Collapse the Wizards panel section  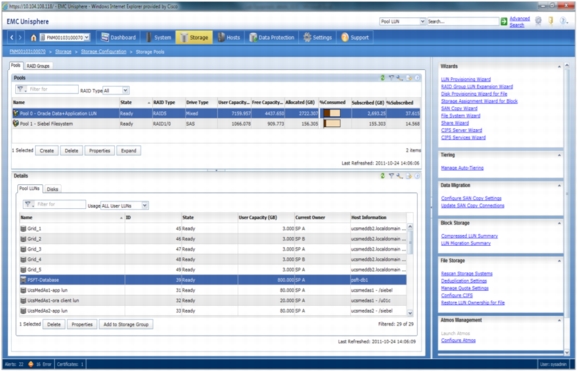coord(559,67)
